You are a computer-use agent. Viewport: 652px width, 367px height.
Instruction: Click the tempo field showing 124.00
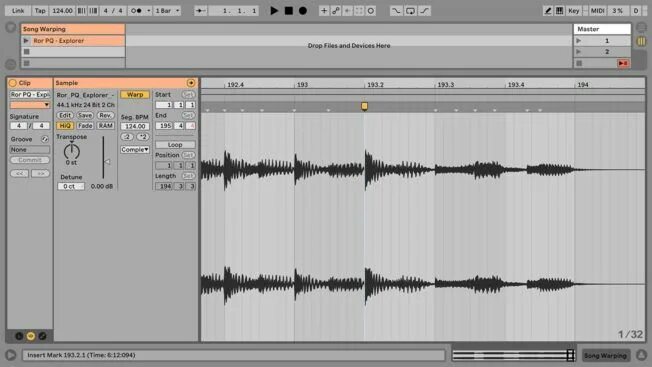tap(62, 11)
